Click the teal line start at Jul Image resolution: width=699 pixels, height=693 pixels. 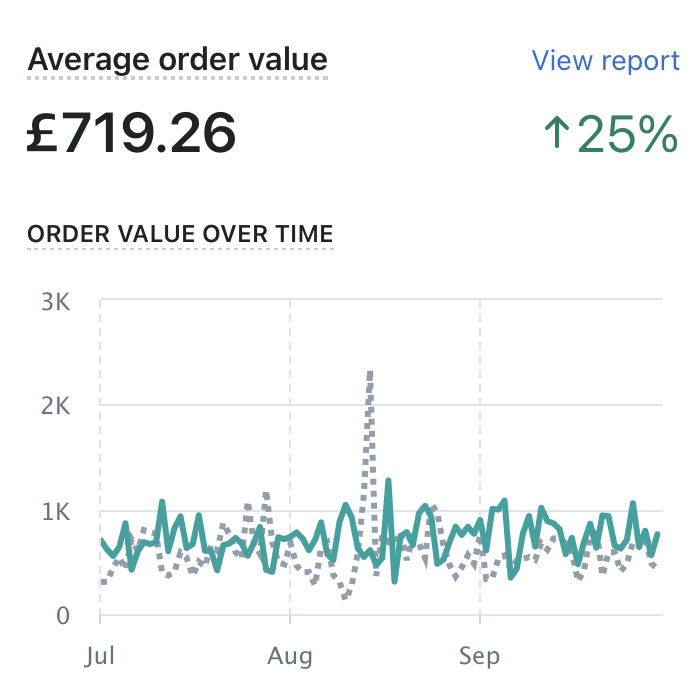click(102, 541)
